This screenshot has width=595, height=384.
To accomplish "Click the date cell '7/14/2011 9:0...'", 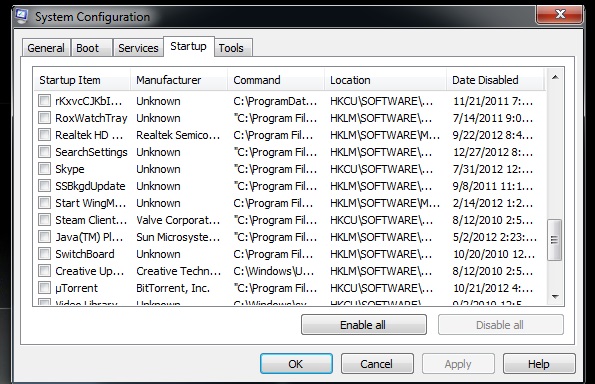I will tap(493, 118).
